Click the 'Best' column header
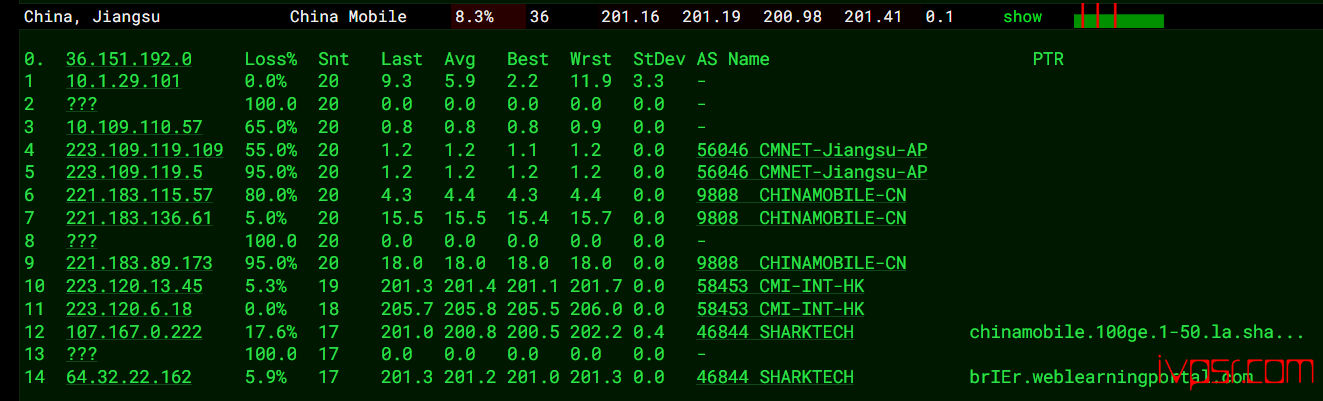The image size is (1323, 401). (x=528, y=60)
